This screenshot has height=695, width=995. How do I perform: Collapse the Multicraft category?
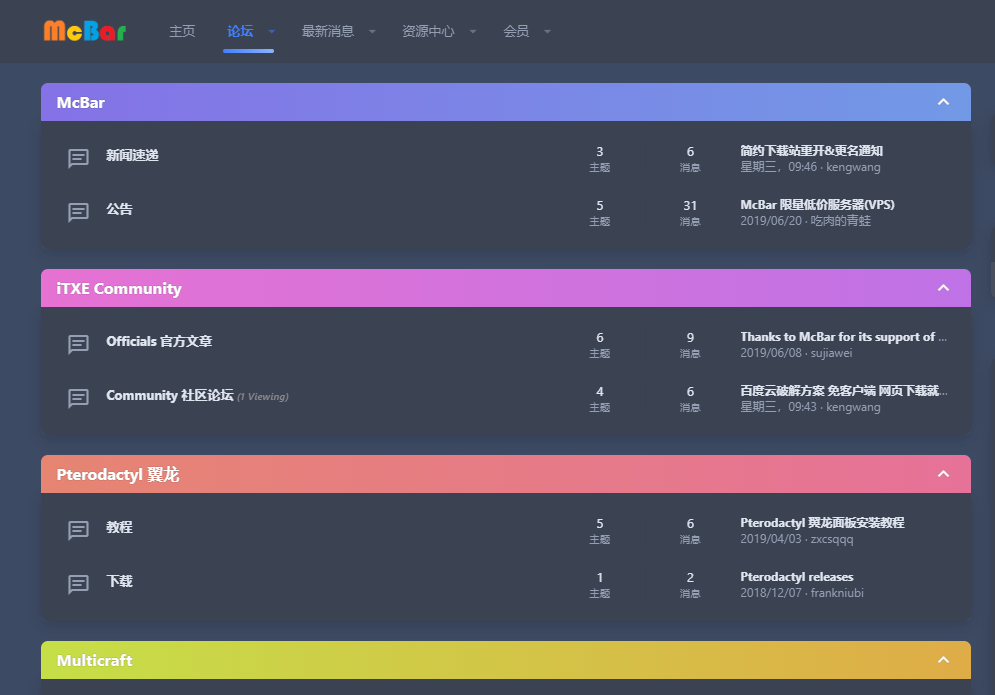click(x=944, y=660)
